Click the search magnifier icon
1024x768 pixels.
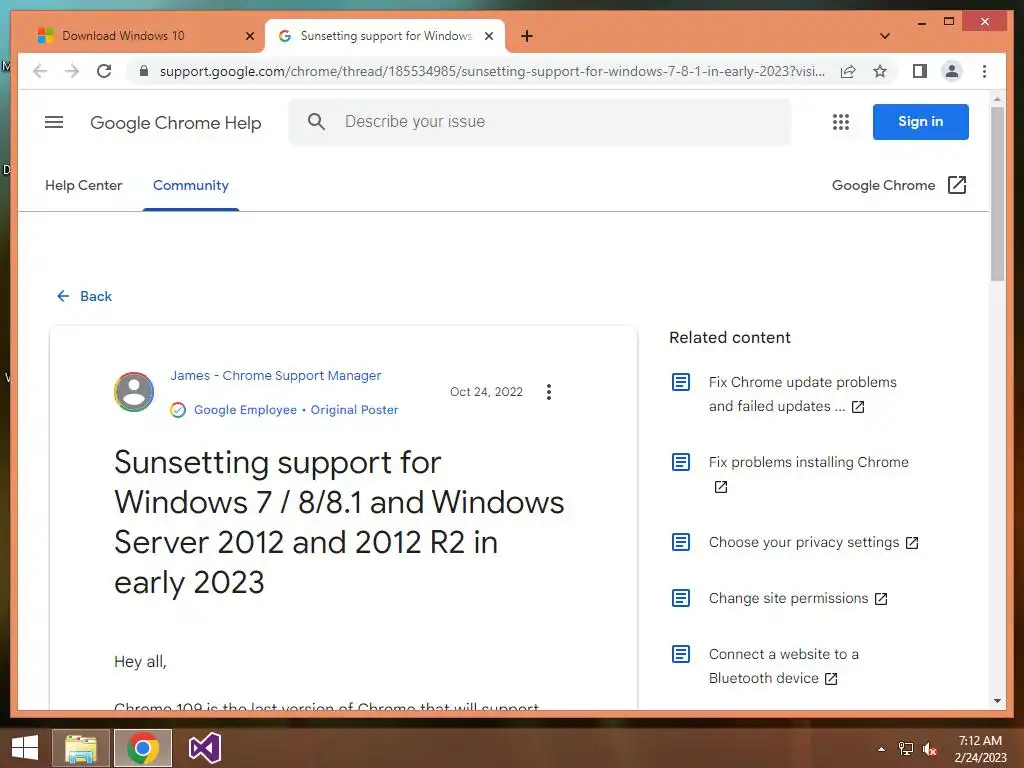coord(316,121)
